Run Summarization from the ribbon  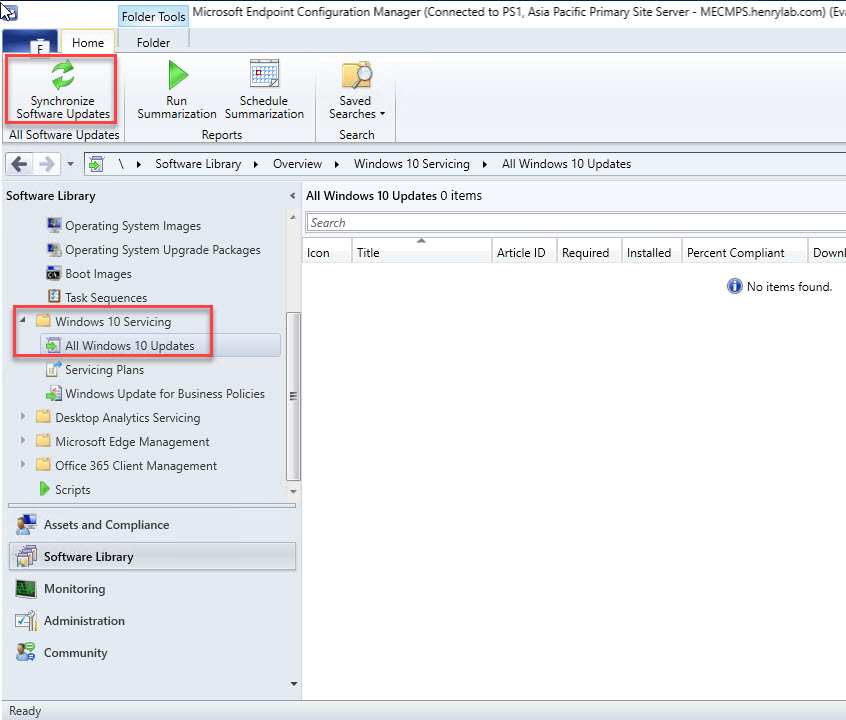[x=177, y=76]
